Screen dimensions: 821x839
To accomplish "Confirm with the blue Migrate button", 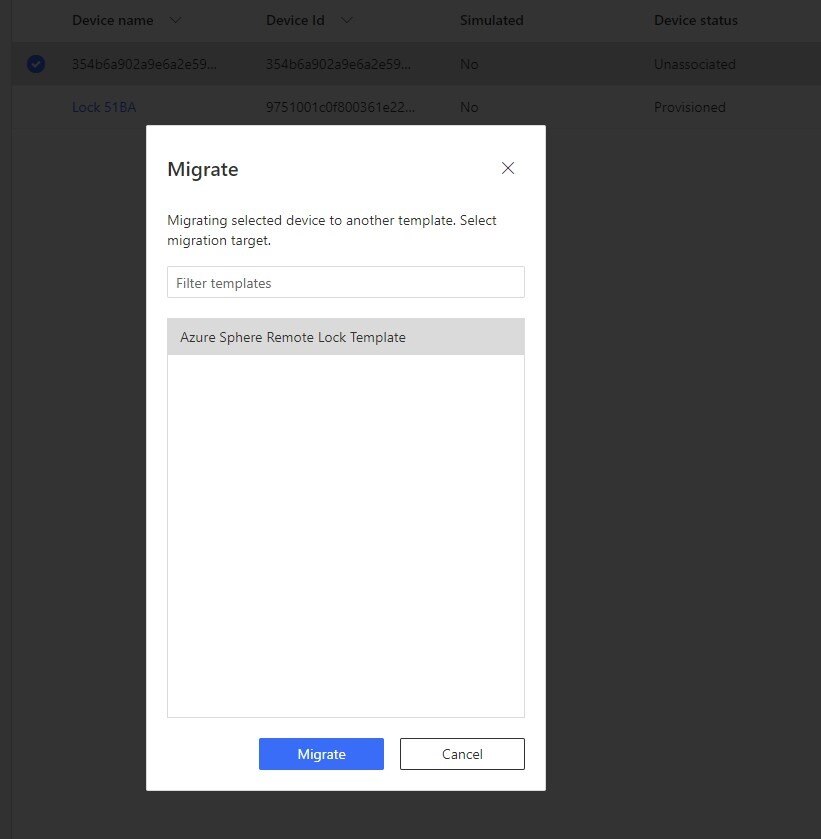I will tap(321, 754).
